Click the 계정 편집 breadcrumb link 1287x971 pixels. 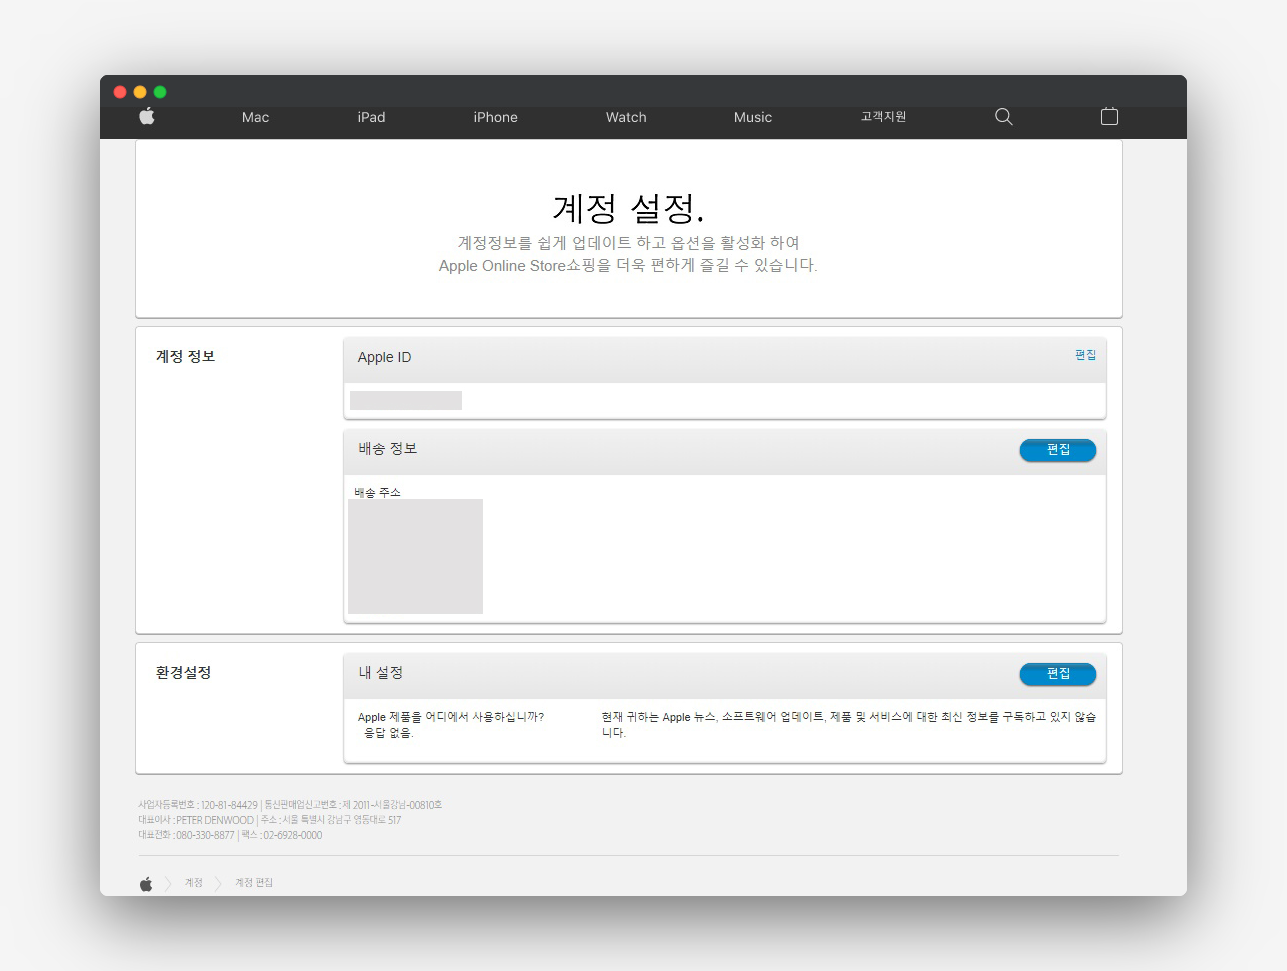tap(254, 883)
